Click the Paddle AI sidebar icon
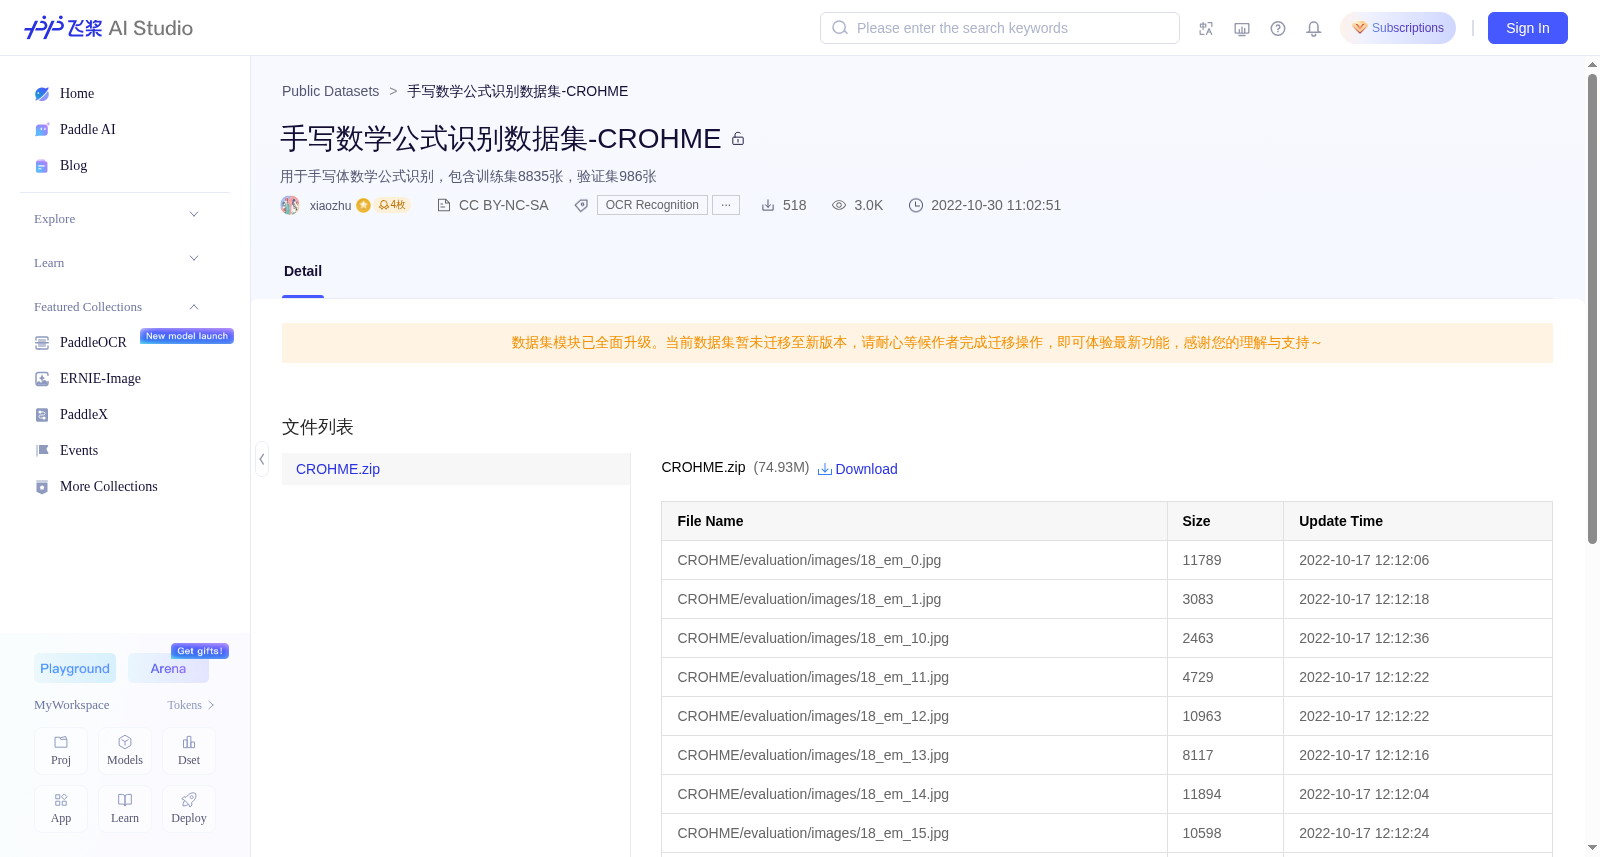This screenshot has width=1600, height=857. 42,130
